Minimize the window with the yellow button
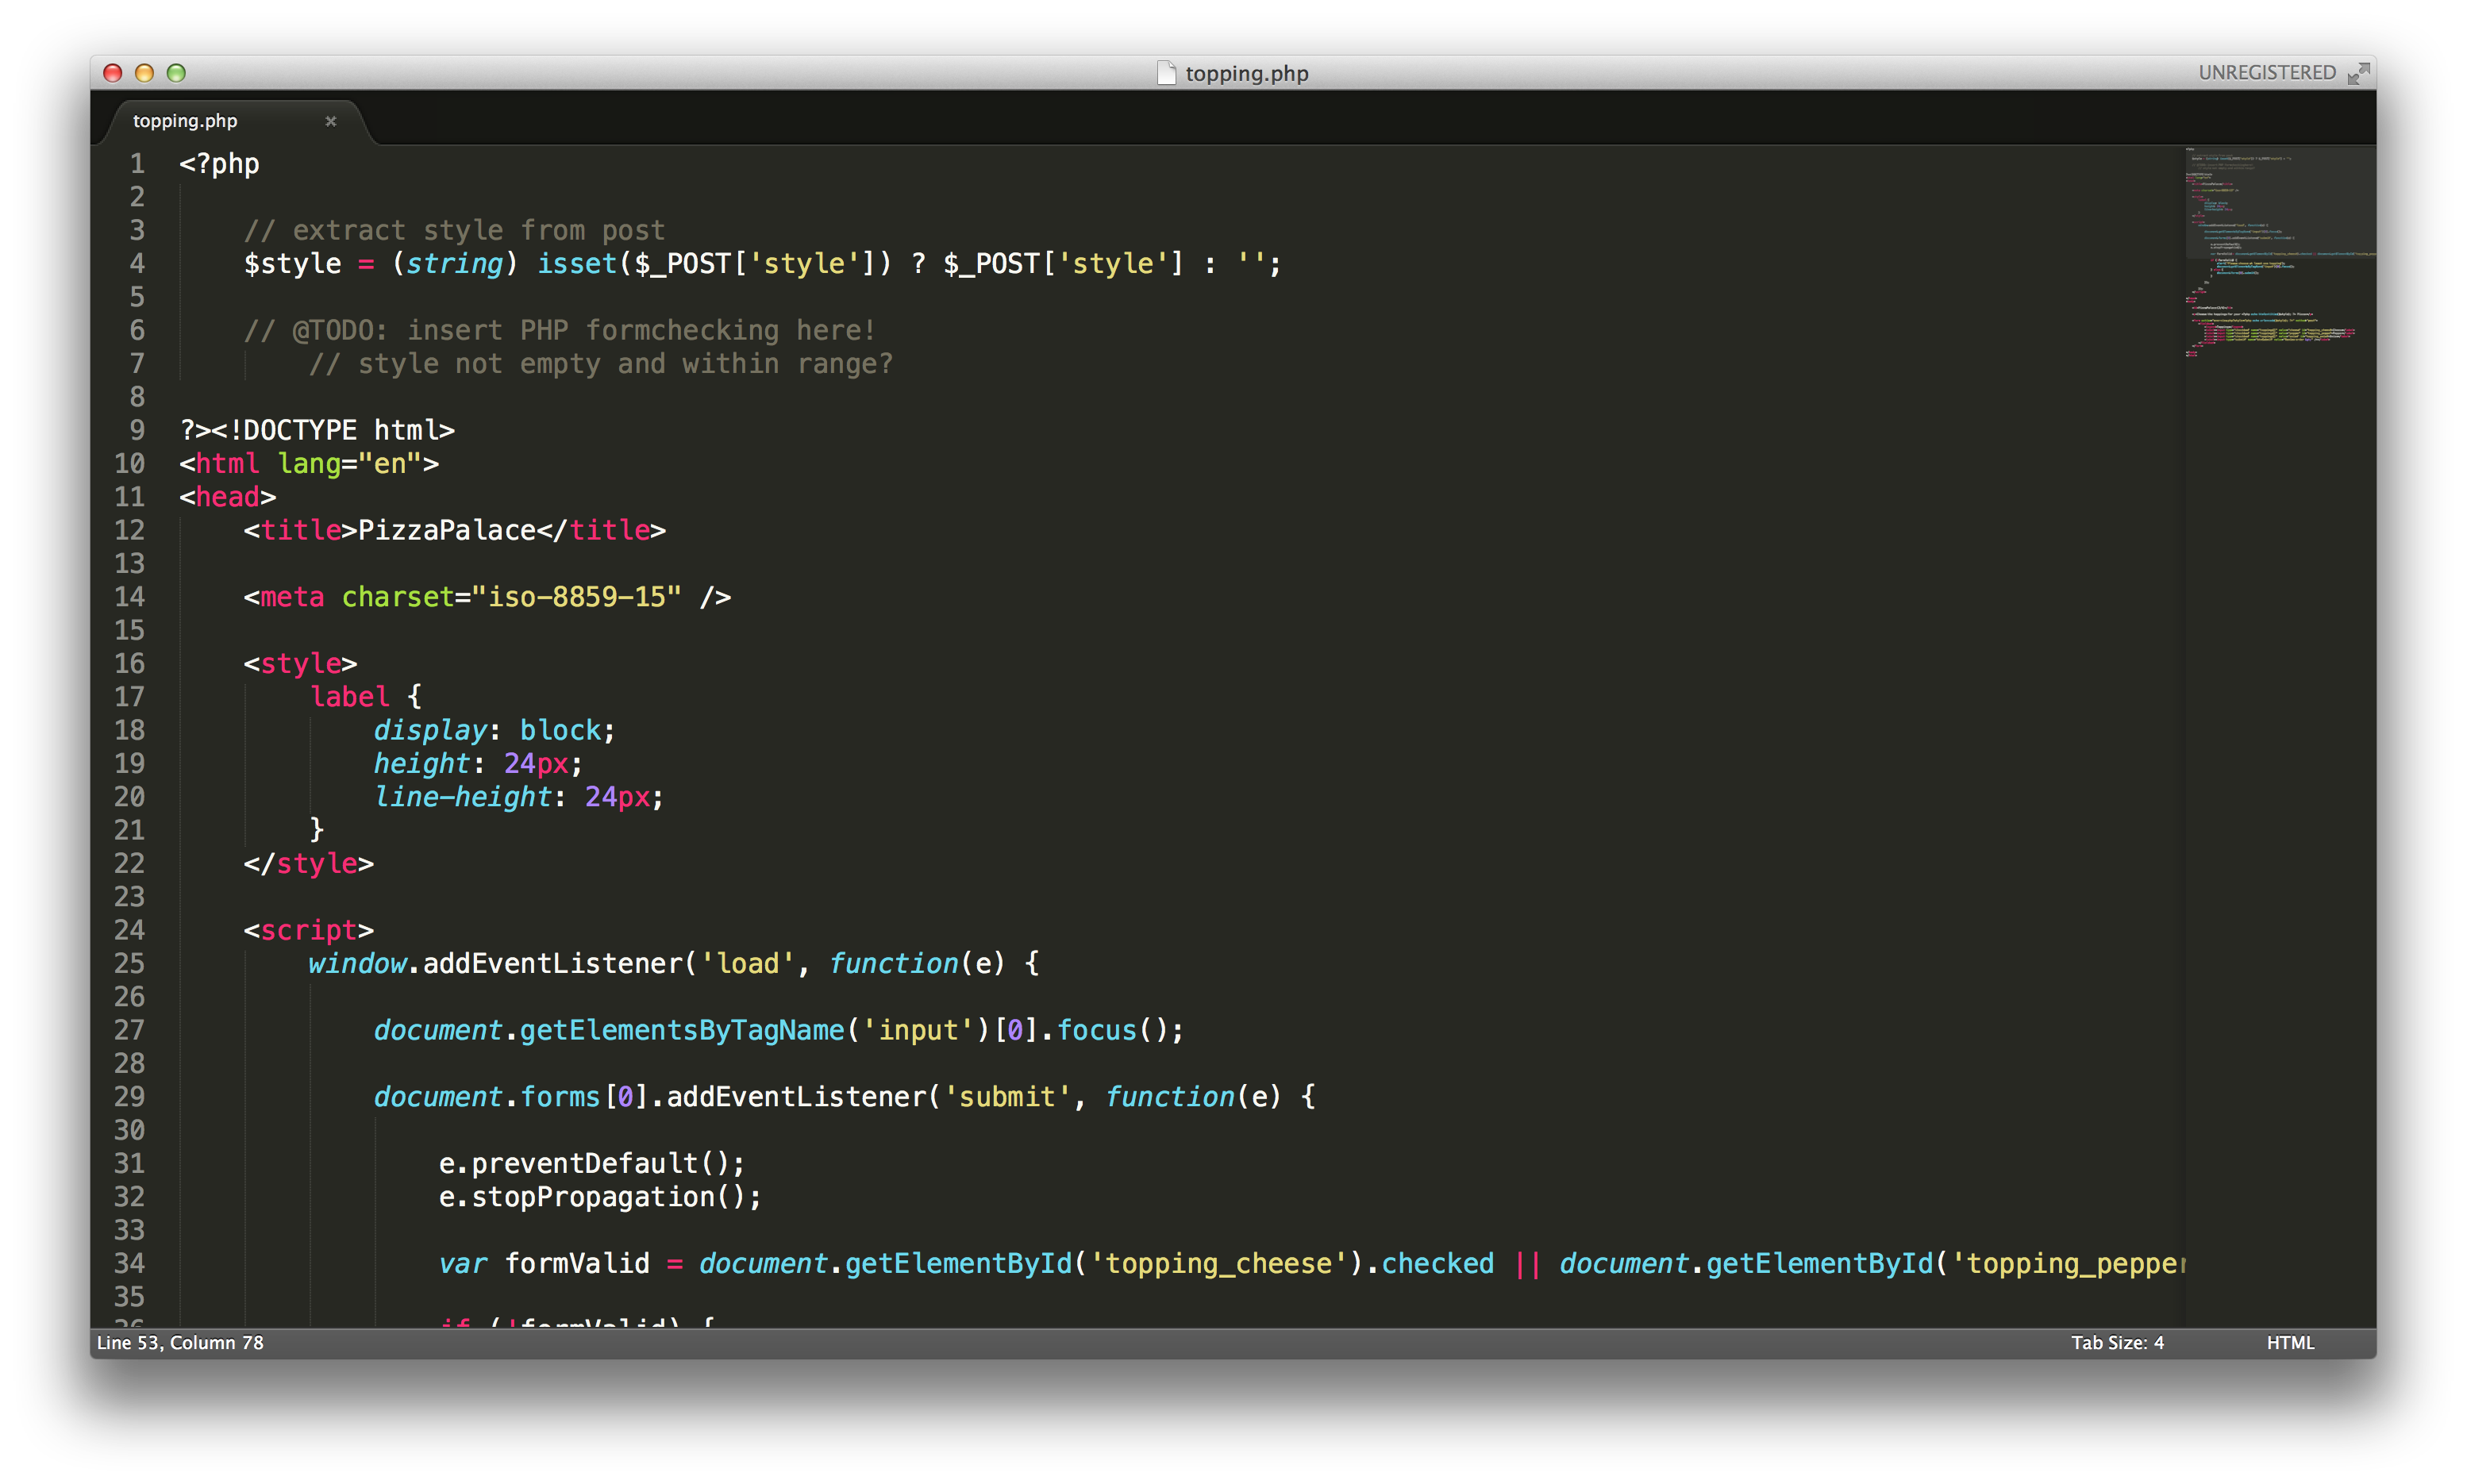Image resolution: width=2467 pixels, height=1484 pixels. [144, 73]
